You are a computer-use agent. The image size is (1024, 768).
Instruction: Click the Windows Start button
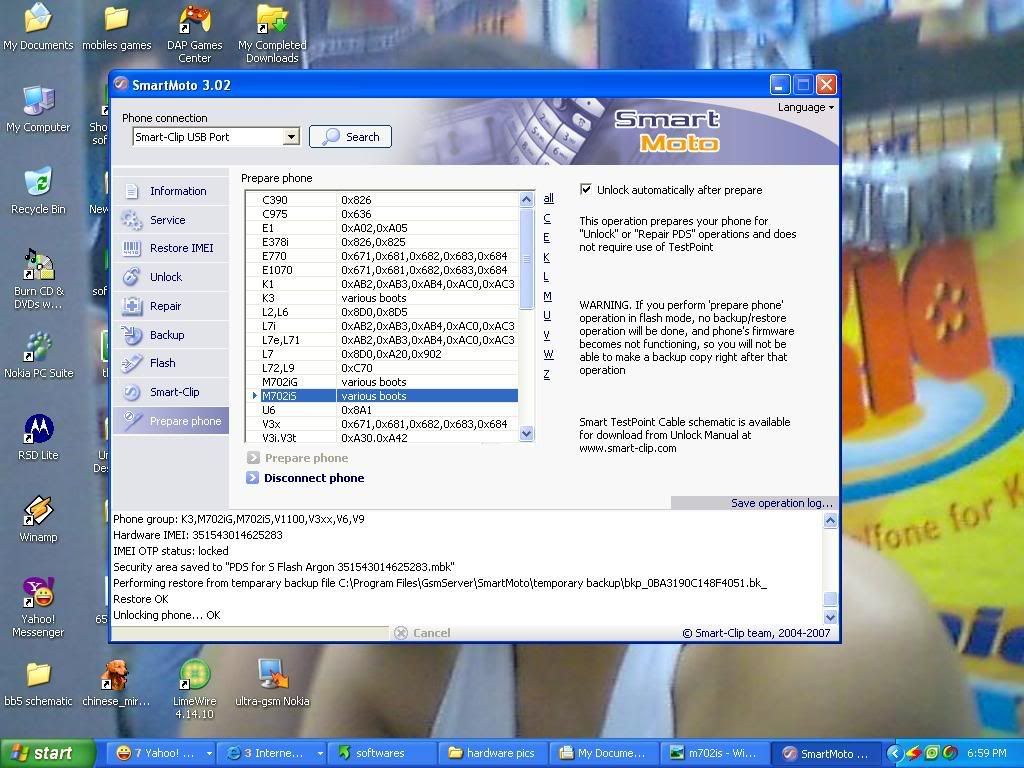47,753
